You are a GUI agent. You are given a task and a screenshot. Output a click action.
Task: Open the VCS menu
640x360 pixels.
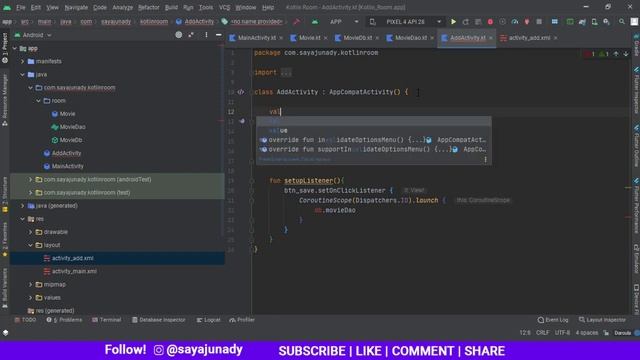[224, 7]
